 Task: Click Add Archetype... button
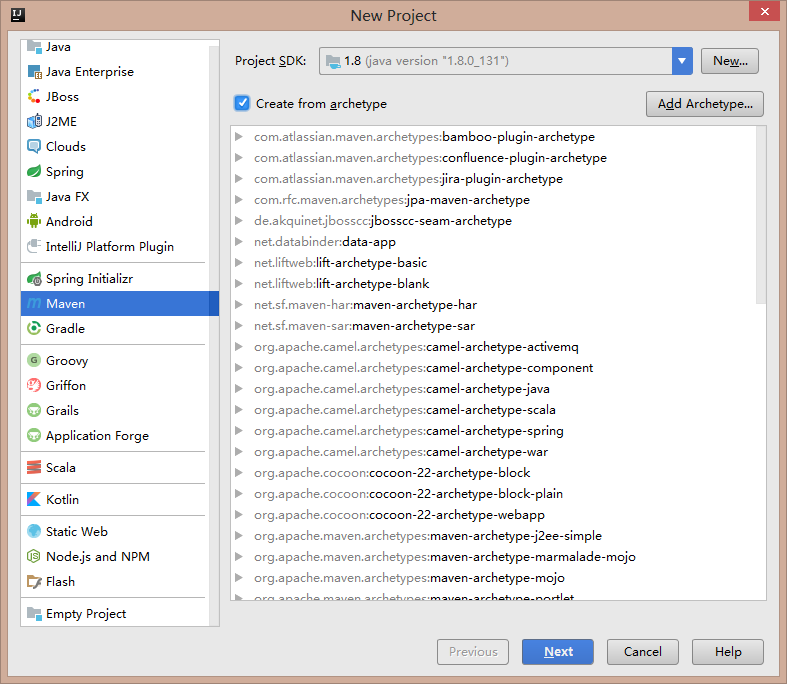tap(705, 104)
